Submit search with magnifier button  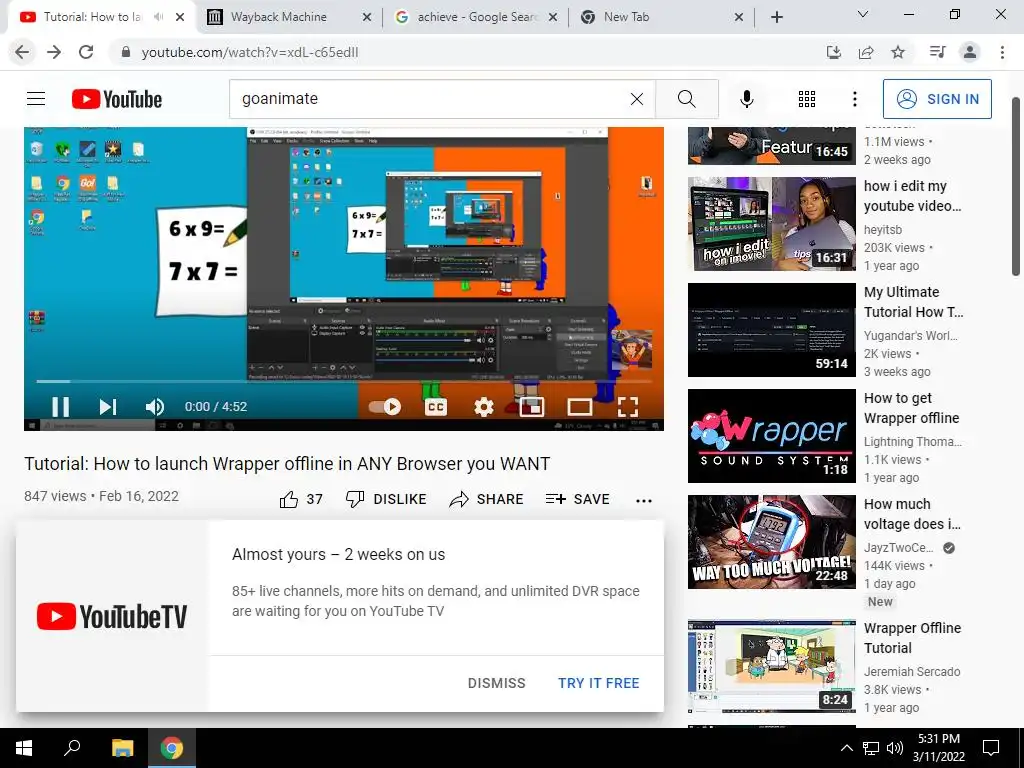(x=686, y=99)
